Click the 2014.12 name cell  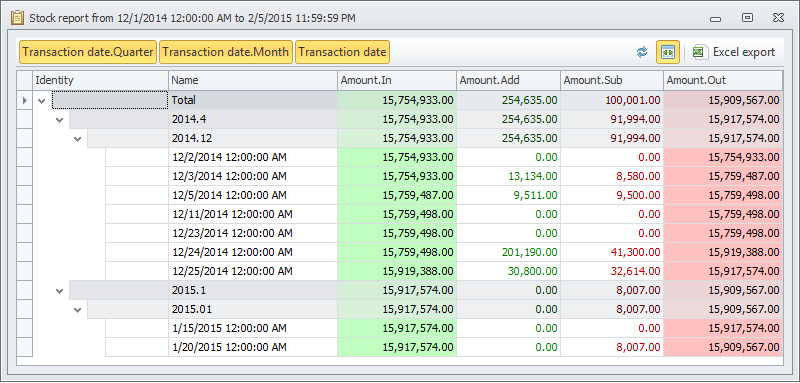click(253, 139)
